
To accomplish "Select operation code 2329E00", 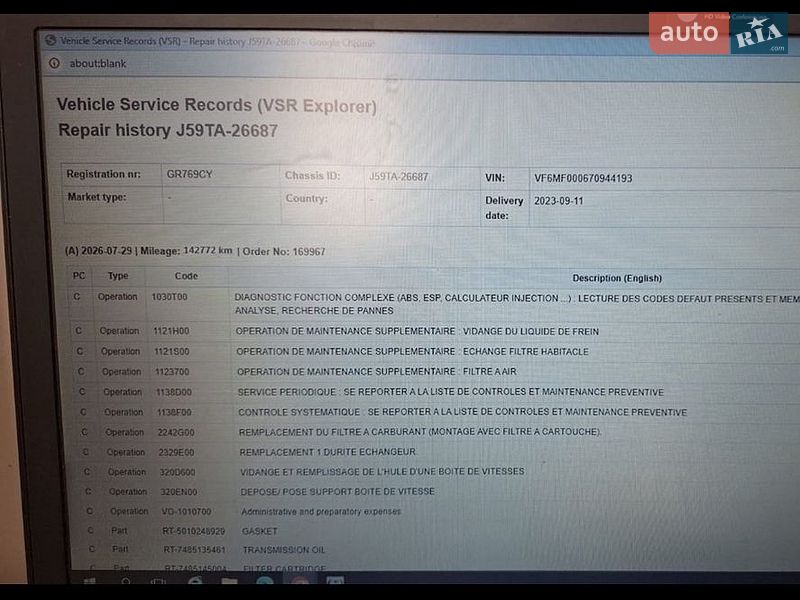I will pos(177,452).
